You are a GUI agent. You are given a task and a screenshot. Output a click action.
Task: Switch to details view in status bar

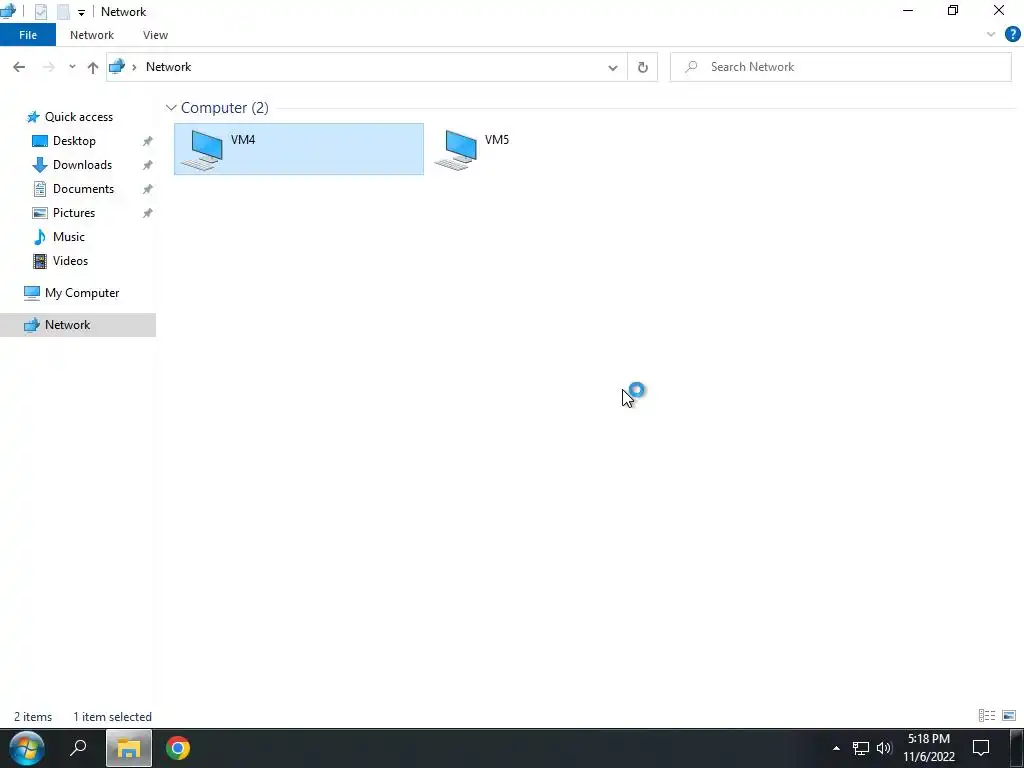click(x=987, y=716)
